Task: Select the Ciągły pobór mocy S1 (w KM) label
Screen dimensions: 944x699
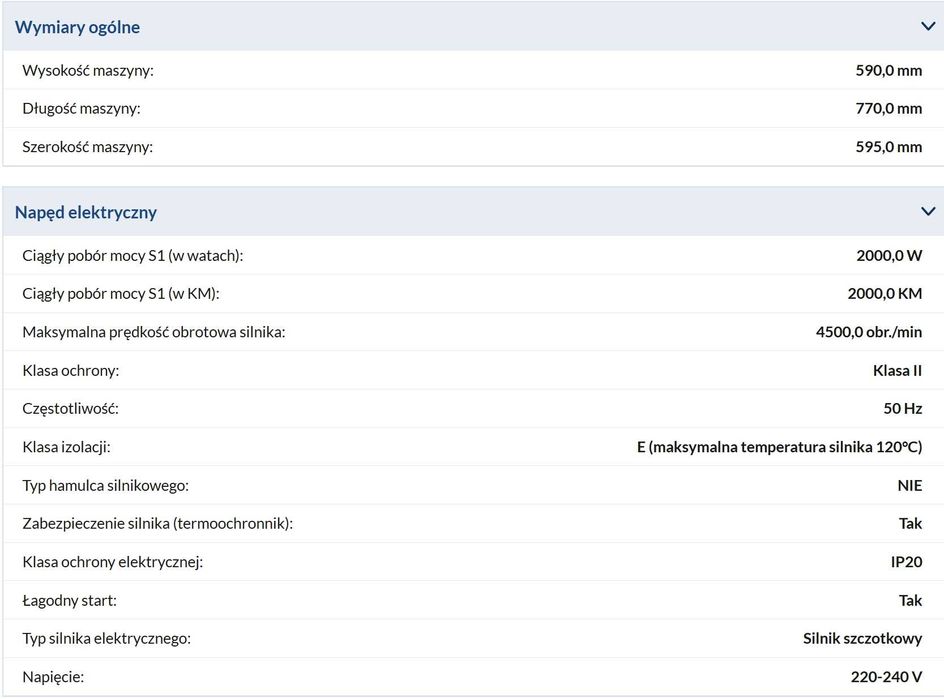Action: (x=121, y=293)
